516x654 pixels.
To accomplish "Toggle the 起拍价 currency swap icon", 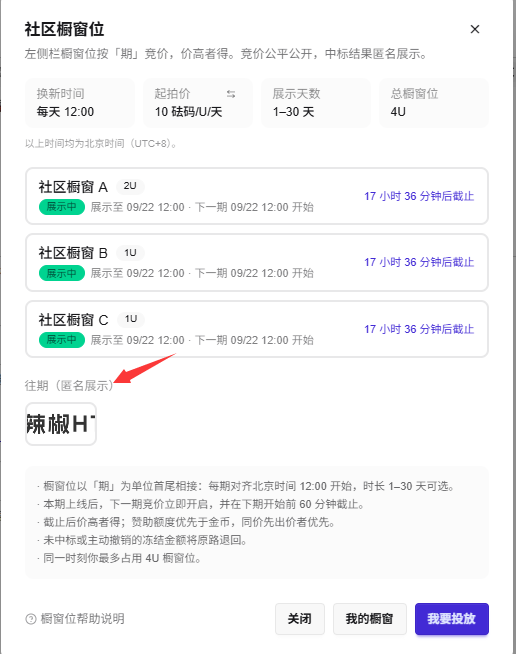I will click(231, 94).
